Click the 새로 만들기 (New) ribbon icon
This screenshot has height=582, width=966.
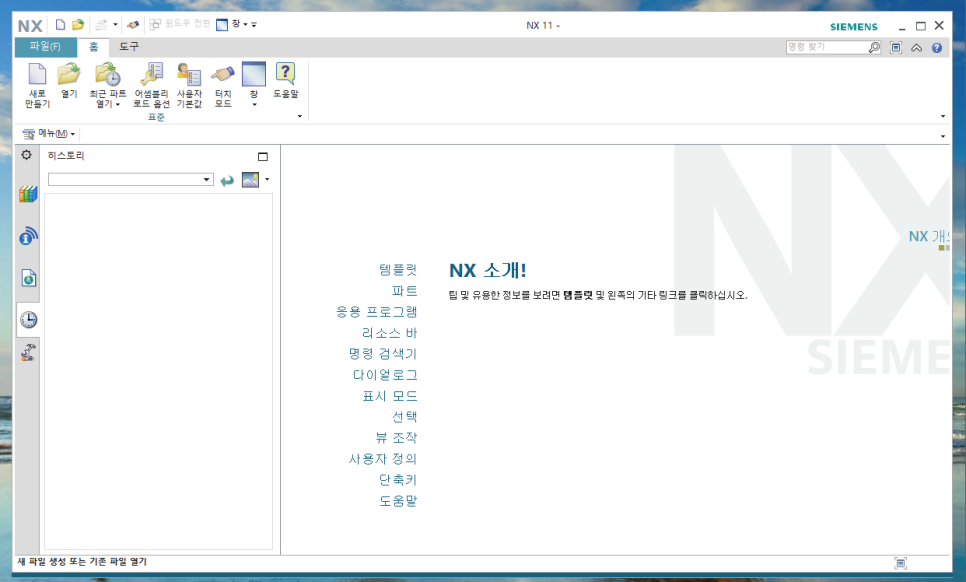coord(37,85)
